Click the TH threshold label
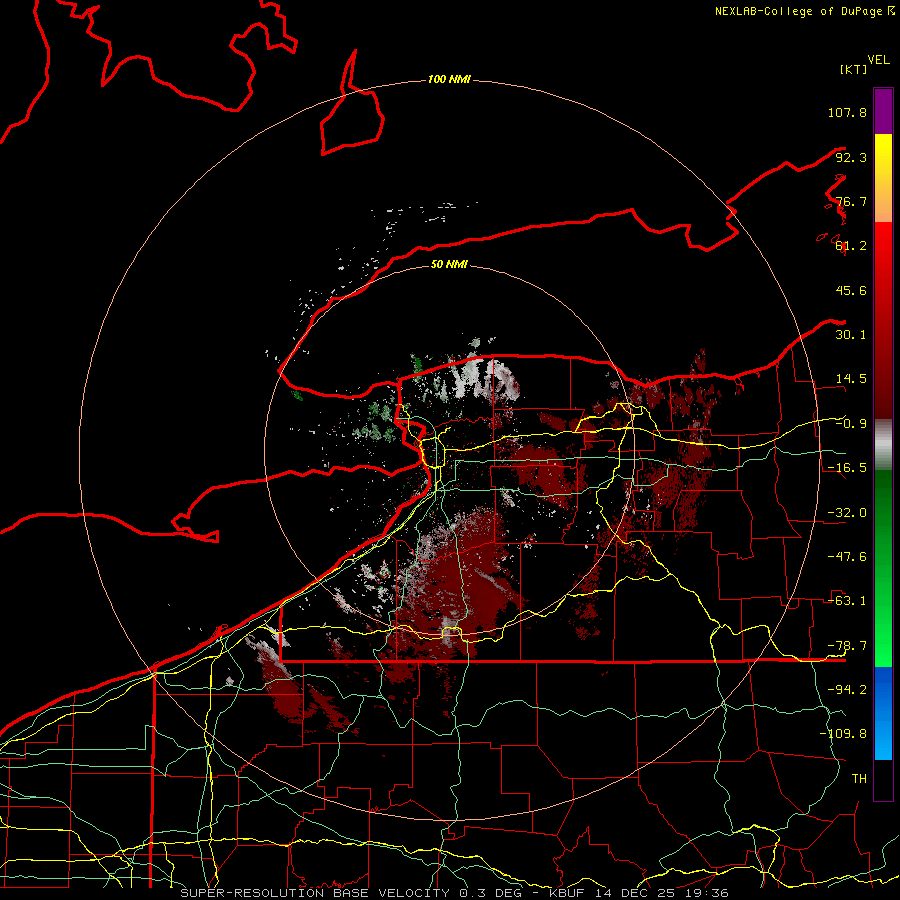900x900 pixels. click(x=859, y=779)
